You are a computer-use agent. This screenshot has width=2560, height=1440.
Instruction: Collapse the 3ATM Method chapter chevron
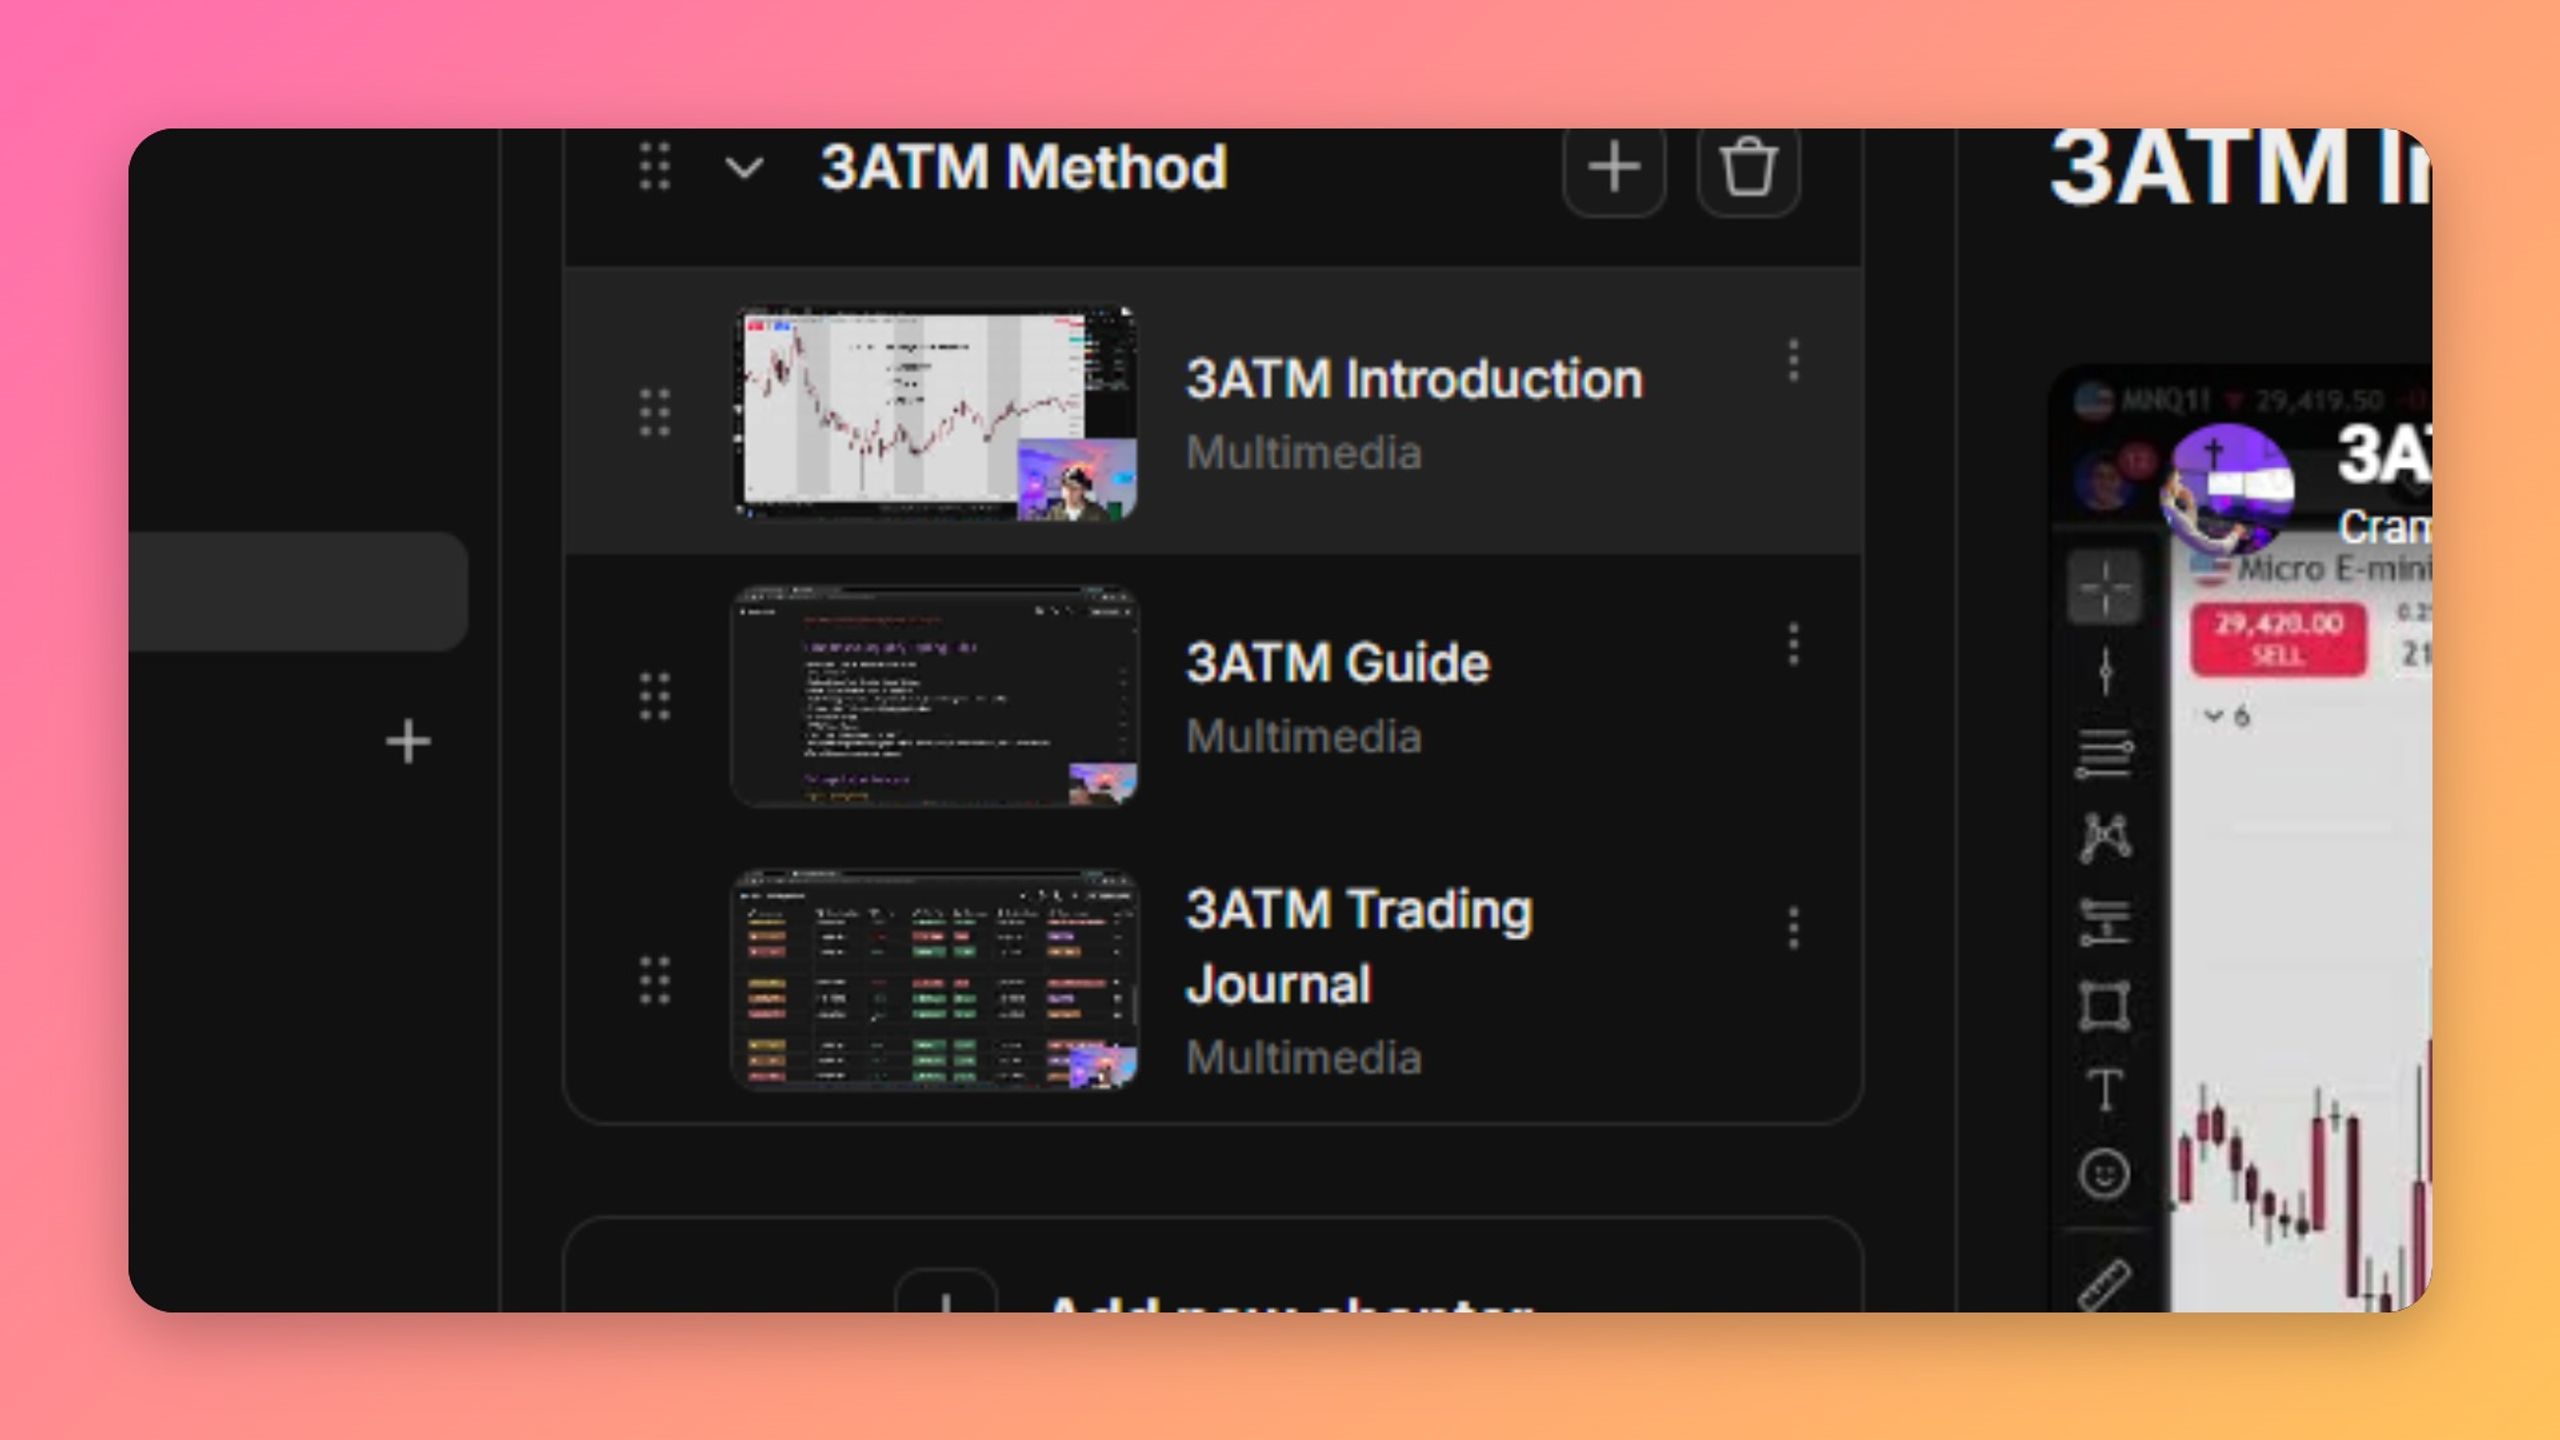pos(744,167)
